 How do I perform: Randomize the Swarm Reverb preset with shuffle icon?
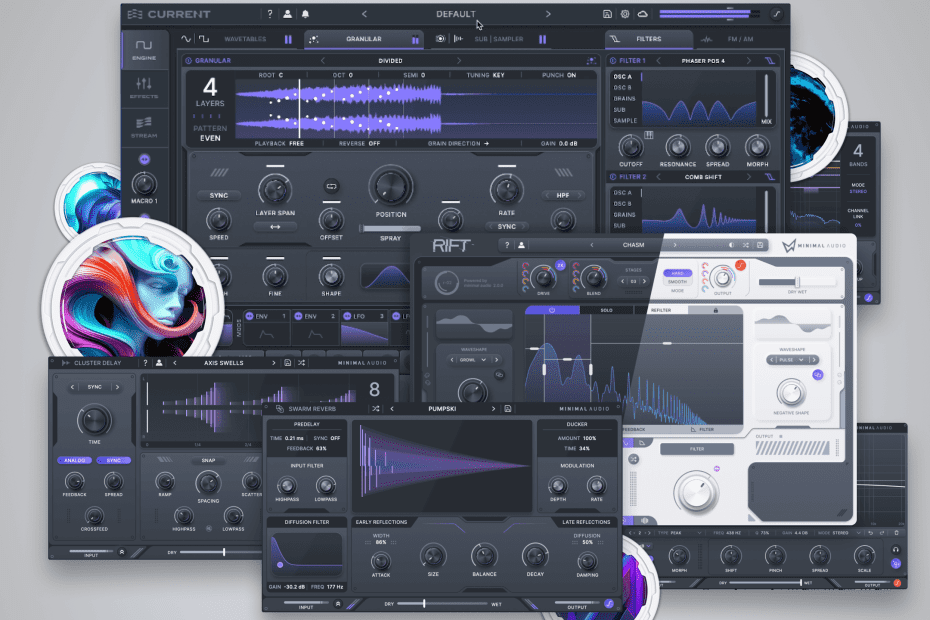click(375, 408)
